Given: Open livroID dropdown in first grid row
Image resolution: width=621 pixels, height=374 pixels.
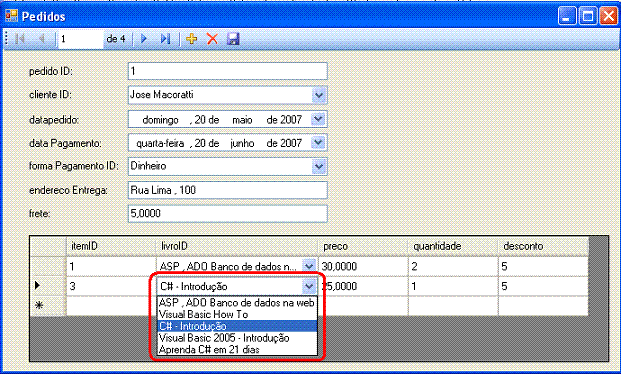Looking at the screenshot, I should [x=309, y=266].
